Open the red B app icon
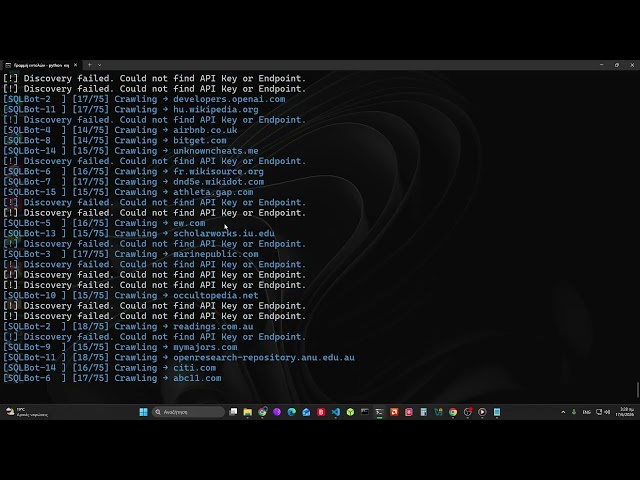This screenshot has height=480, width=640. [321, 412]
